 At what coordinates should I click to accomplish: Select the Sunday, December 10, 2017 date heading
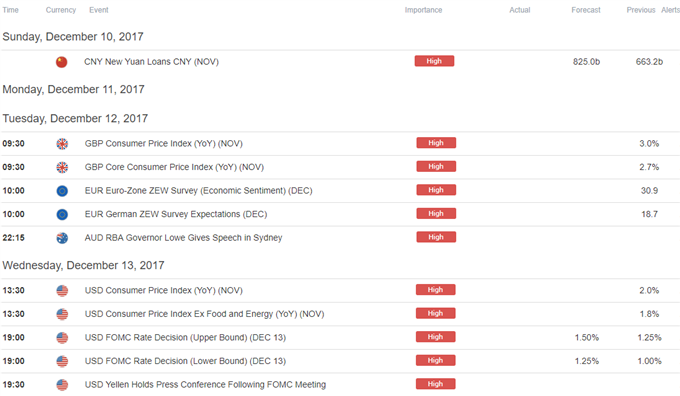(73, 37)
